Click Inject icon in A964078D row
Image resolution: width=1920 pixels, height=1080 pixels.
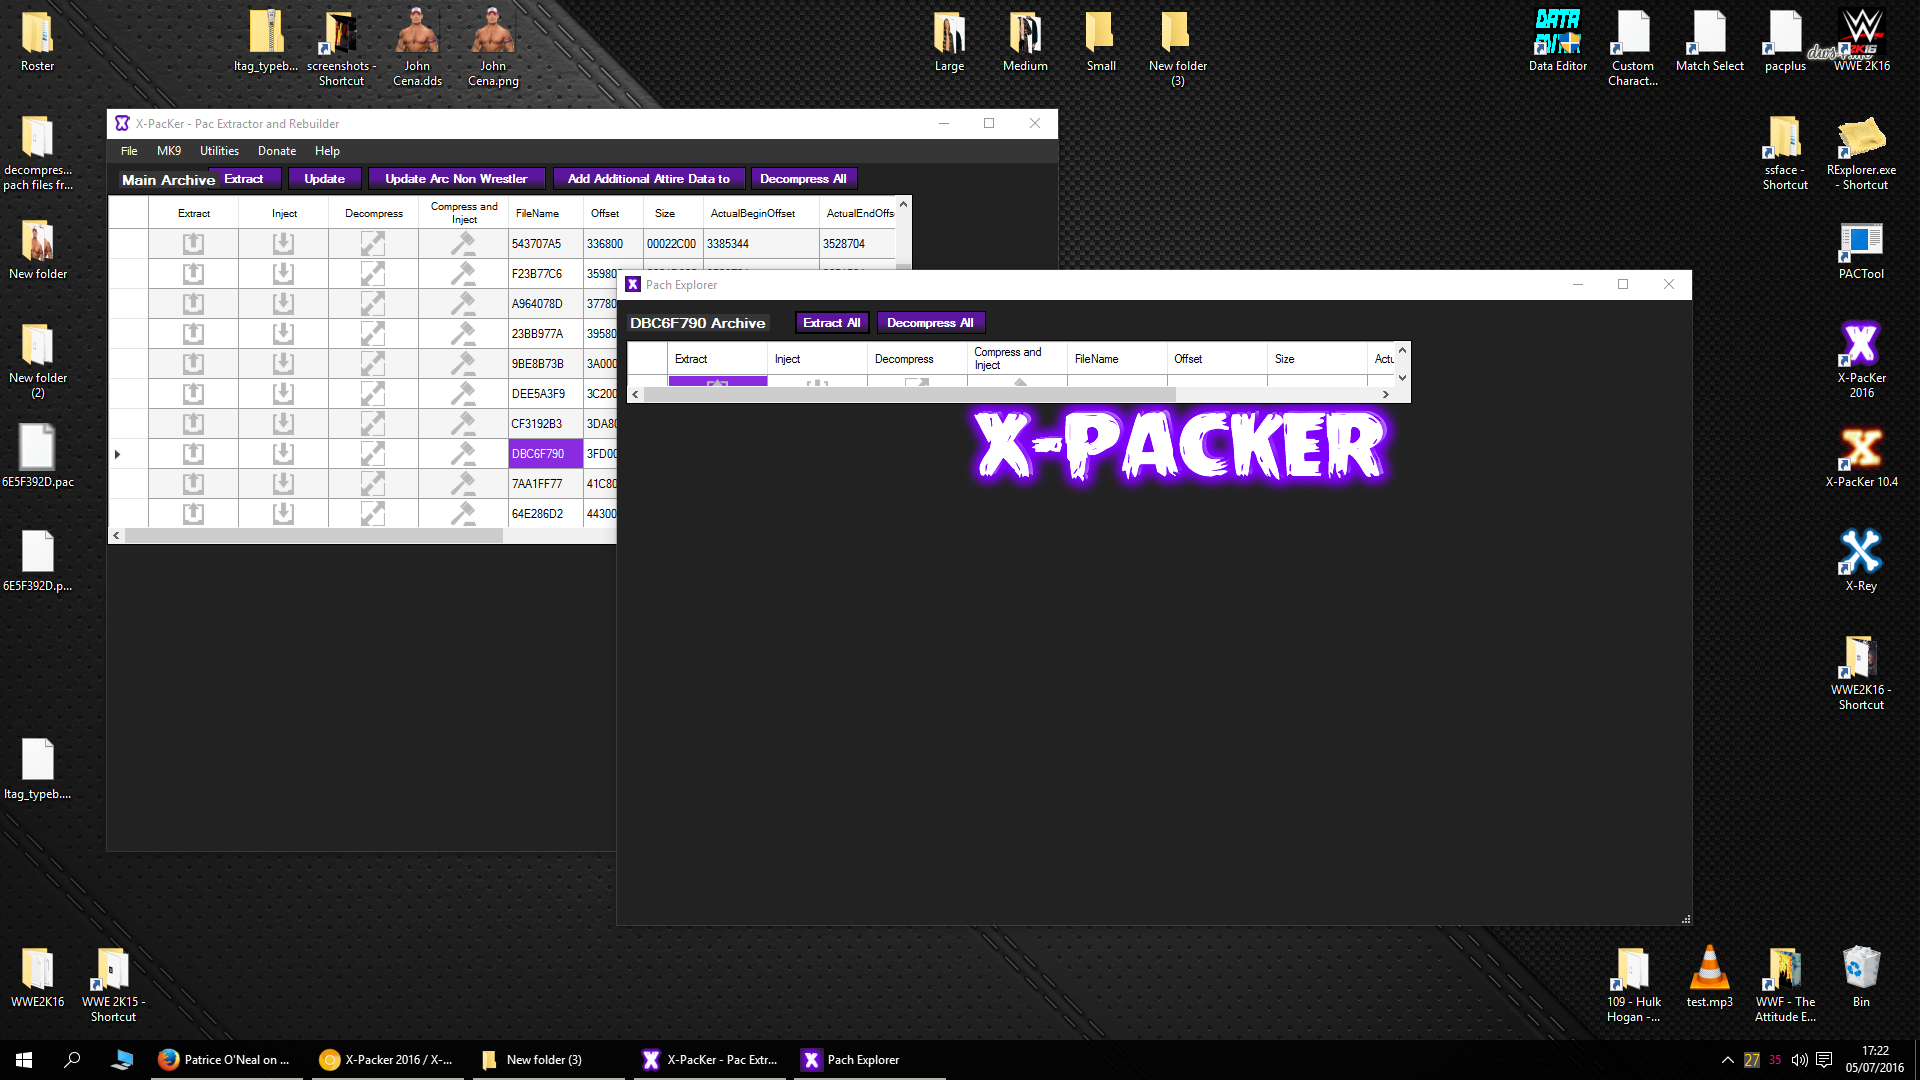pos(283,303)
